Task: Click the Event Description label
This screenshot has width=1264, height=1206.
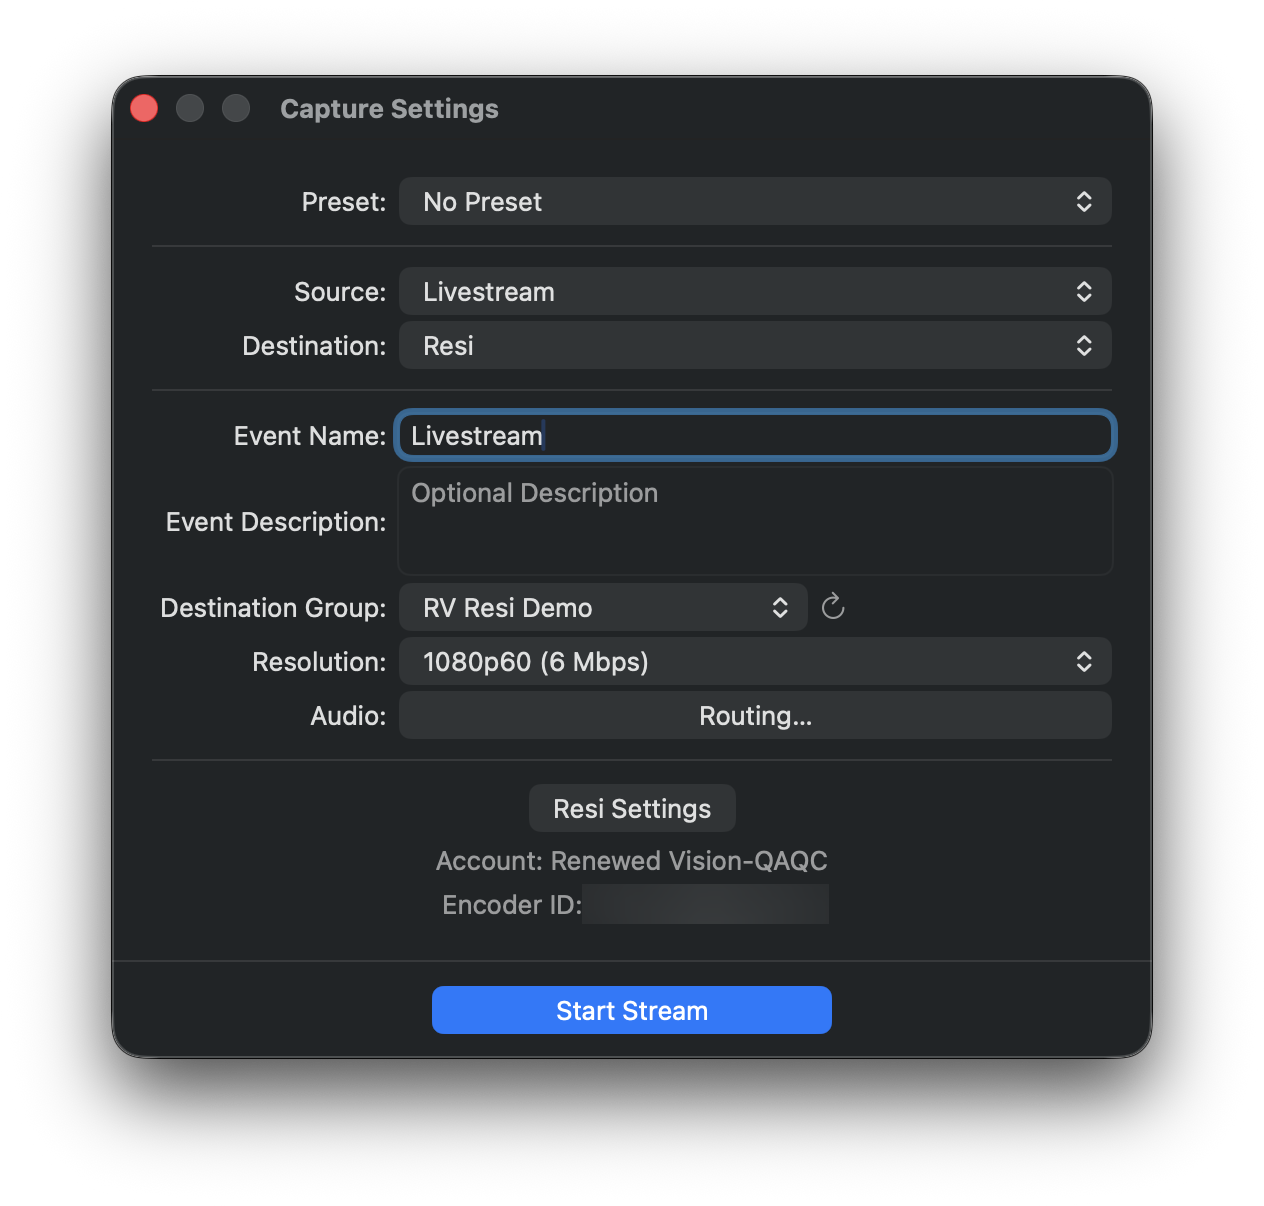Action: tap(276, 522)
